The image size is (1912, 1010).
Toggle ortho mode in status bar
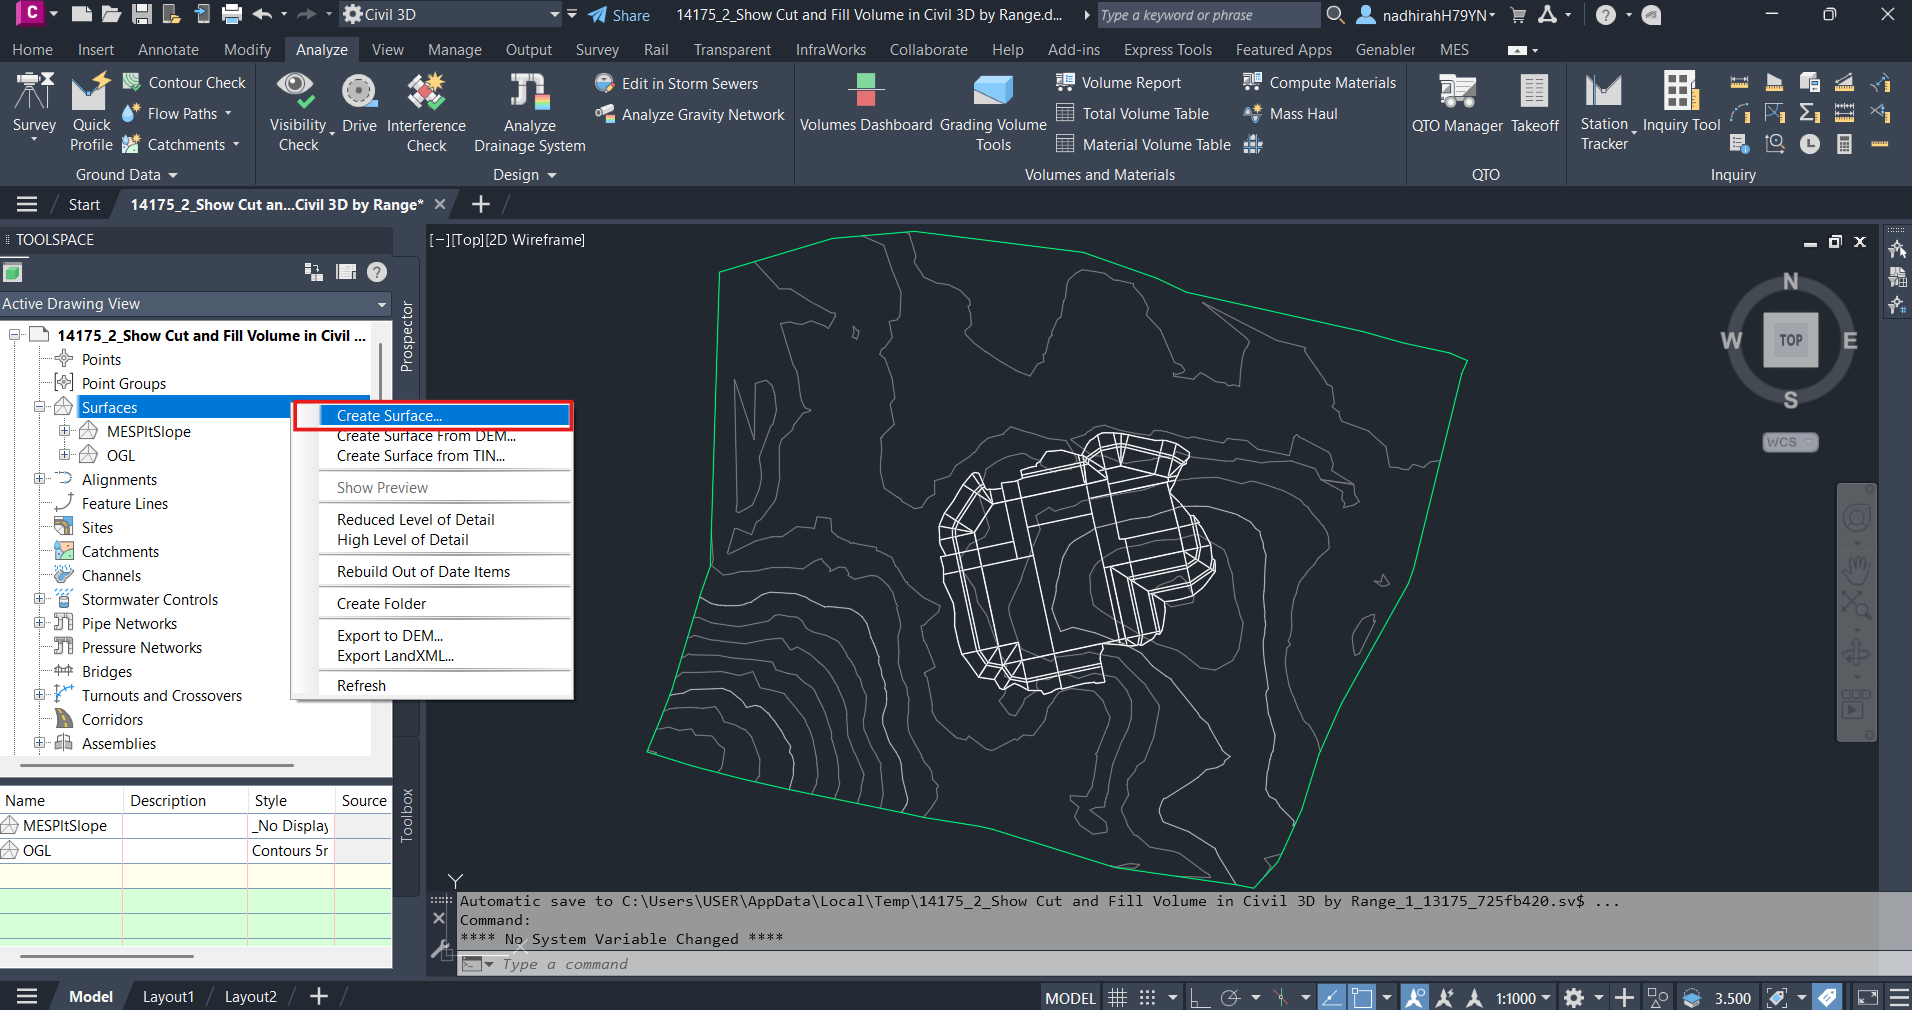click(1200, 997)
